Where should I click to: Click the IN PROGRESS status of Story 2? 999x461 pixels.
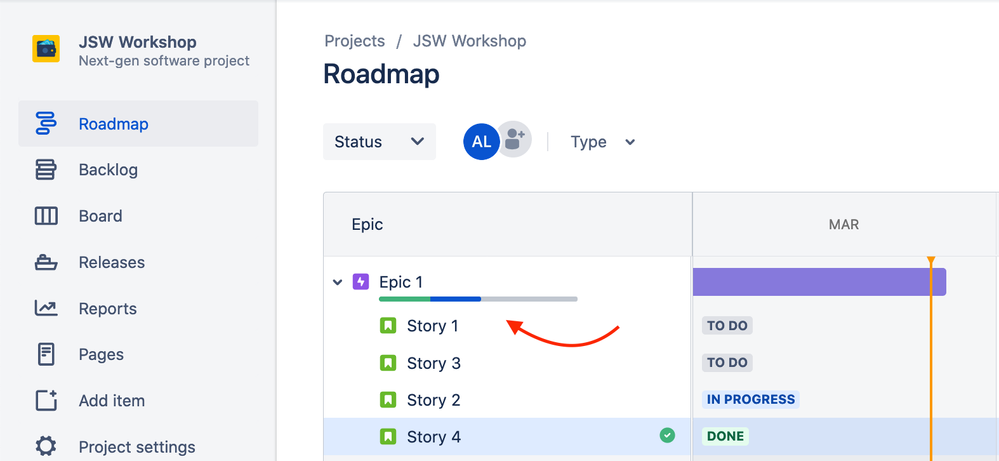coord(751,400)
